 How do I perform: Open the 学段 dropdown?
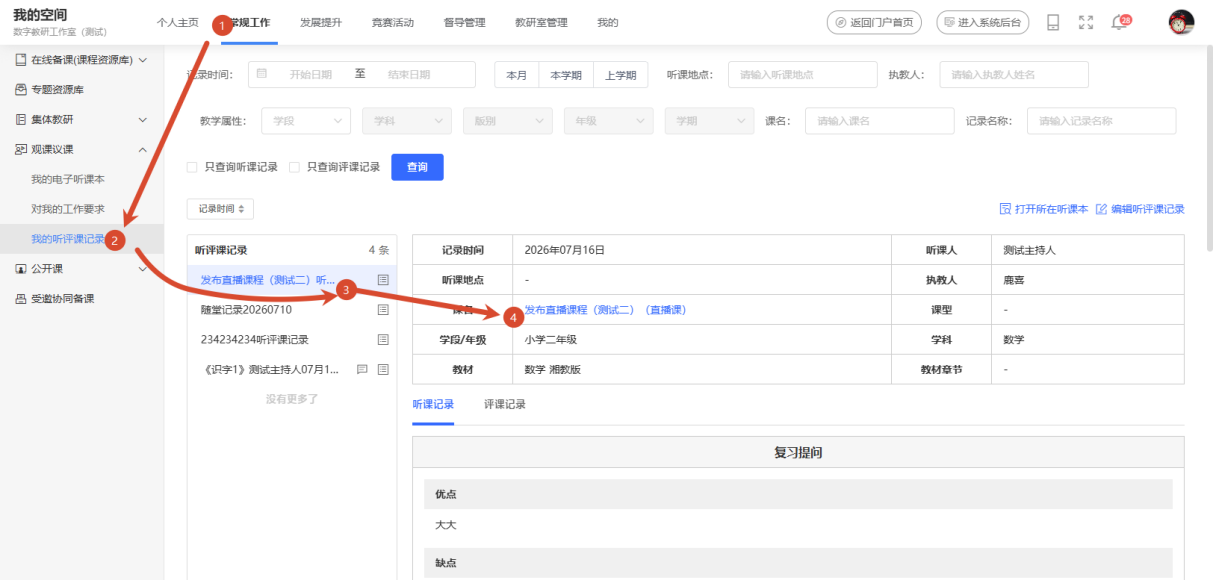pyautogui.click(x=306, y=120)
